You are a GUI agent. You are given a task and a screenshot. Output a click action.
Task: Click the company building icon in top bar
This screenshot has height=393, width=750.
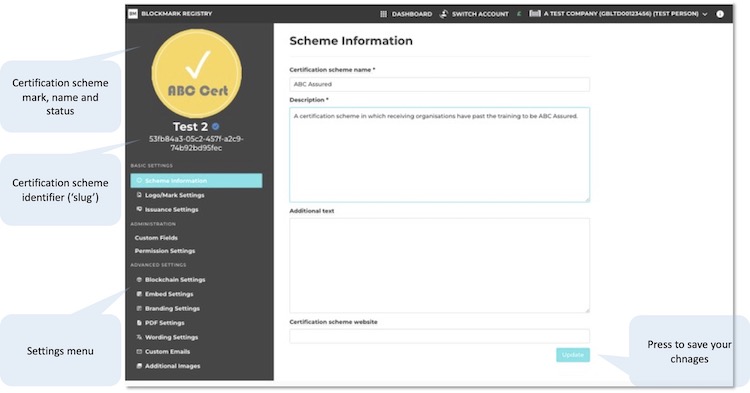coord(535,14)
